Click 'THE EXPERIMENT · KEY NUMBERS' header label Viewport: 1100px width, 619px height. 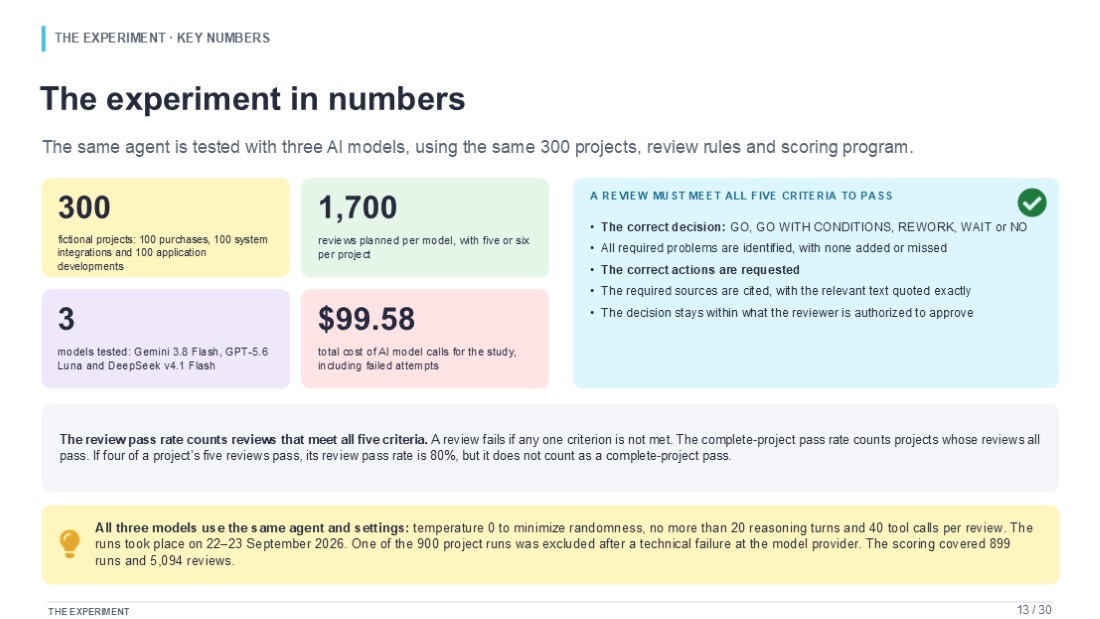(162, 38)
